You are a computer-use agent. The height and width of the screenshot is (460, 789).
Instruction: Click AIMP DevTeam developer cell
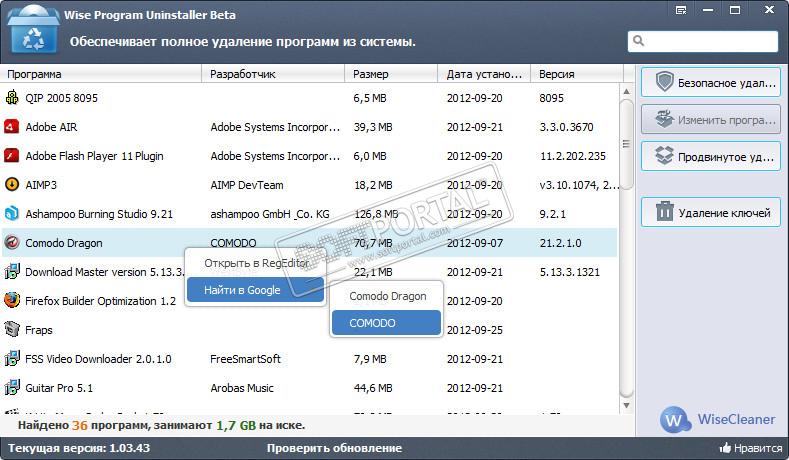click(247, 185)
